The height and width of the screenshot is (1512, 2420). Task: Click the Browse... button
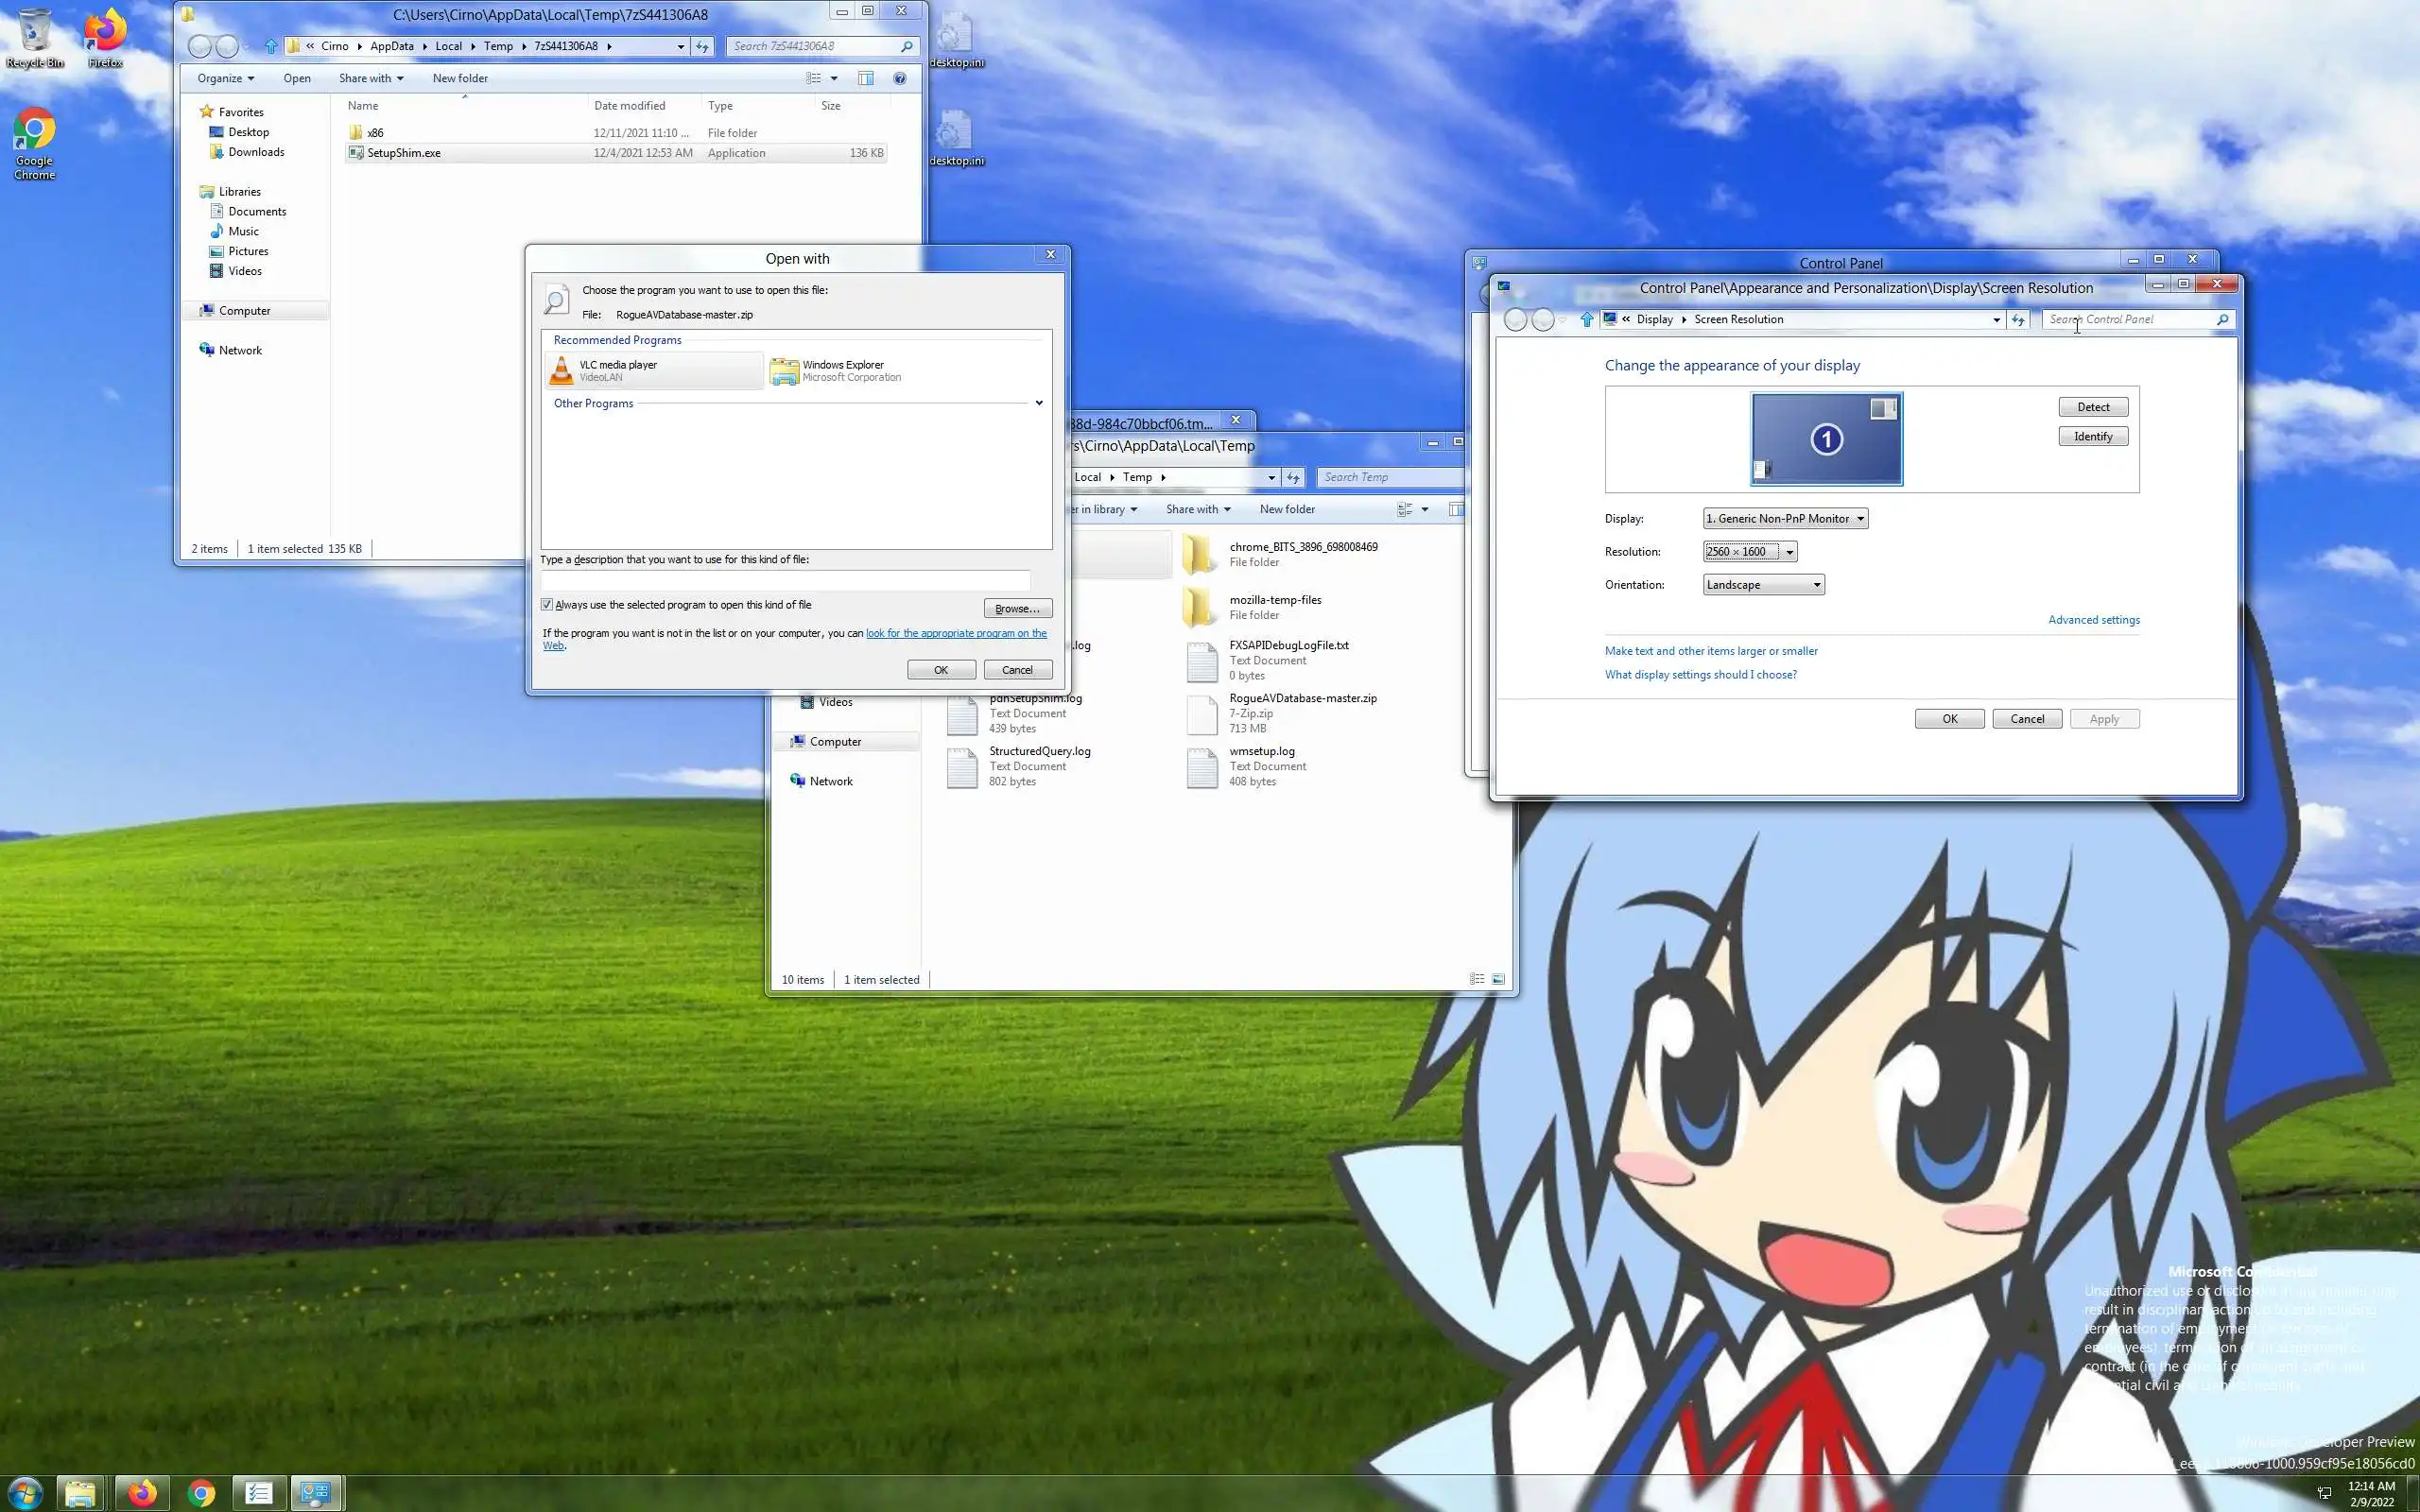coord(1017,608)
